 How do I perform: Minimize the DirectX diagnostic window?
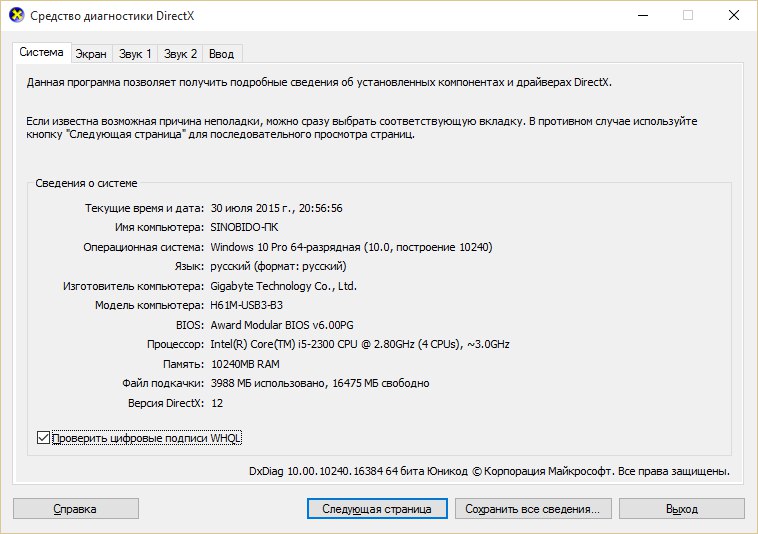[x=643, y=16]
